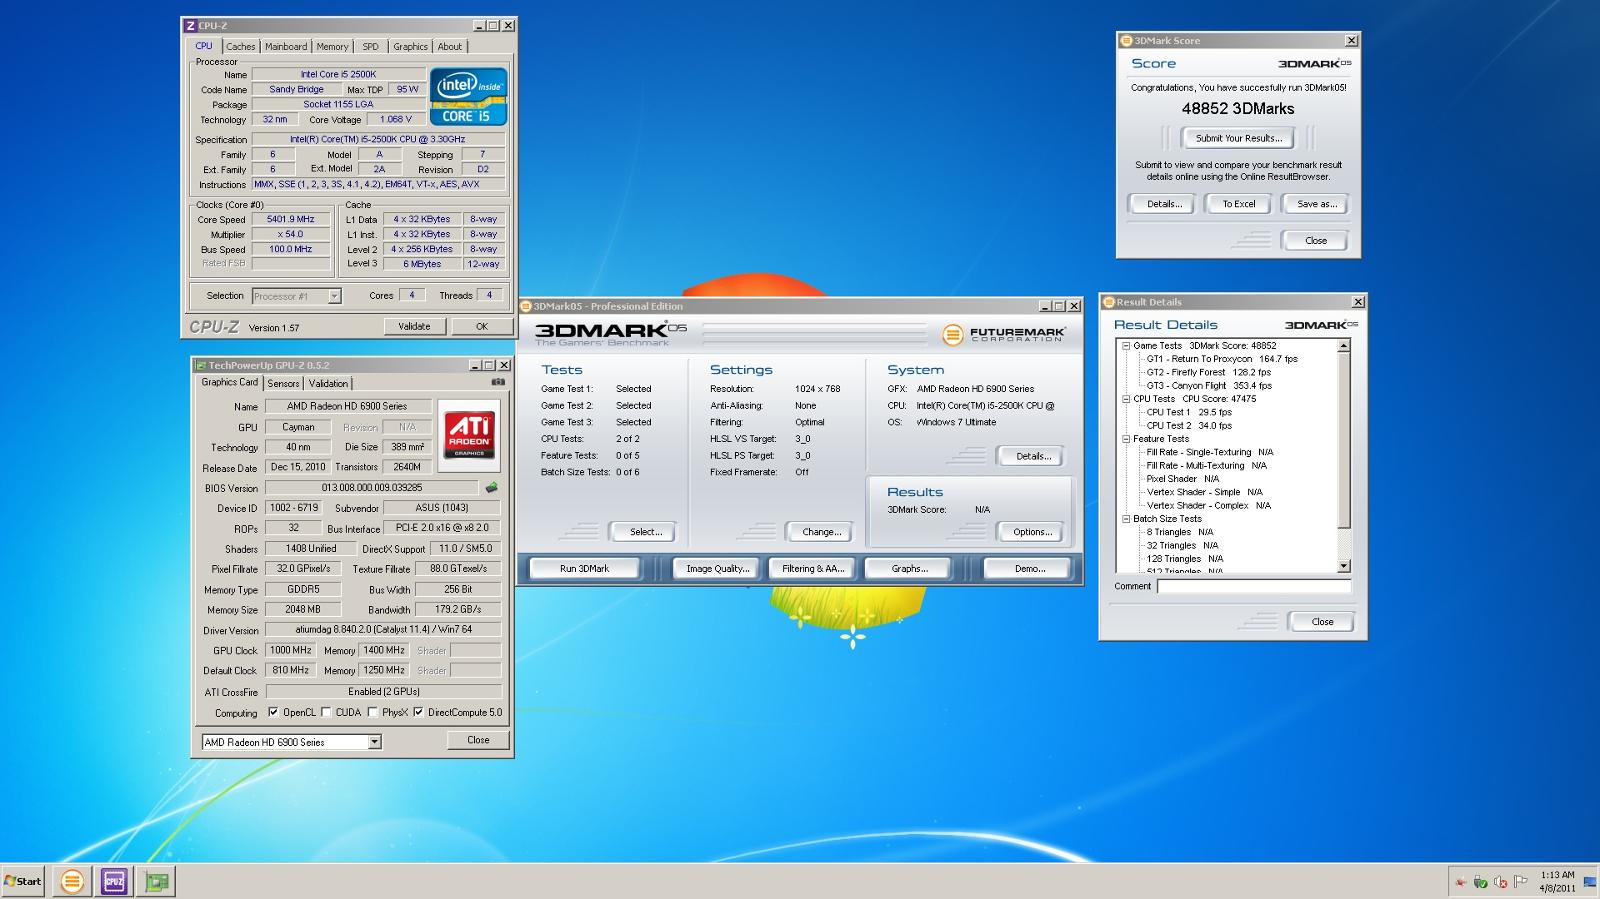
Task: Collapse the Feature Tests tree node
Action: click(1126, 439)
